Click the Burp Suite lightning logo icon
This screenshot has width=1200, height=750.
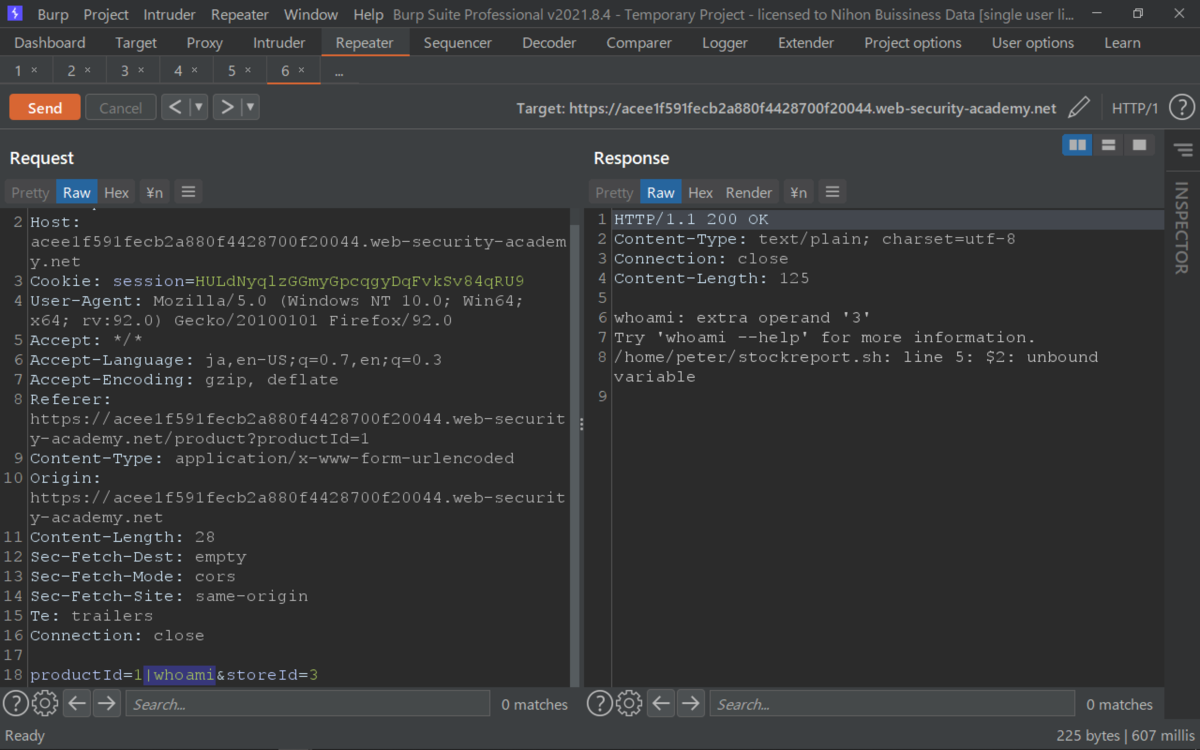[x=15, y=14]
